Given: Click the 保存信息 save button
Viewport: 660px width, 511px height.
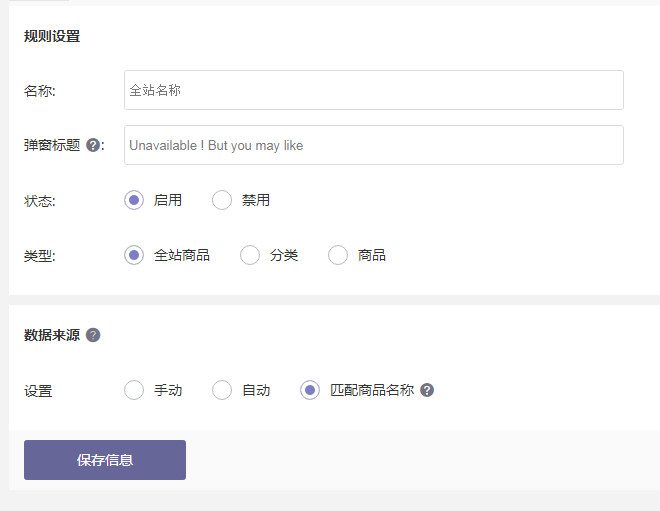Looking at the screenshot, I should point(105,460).
